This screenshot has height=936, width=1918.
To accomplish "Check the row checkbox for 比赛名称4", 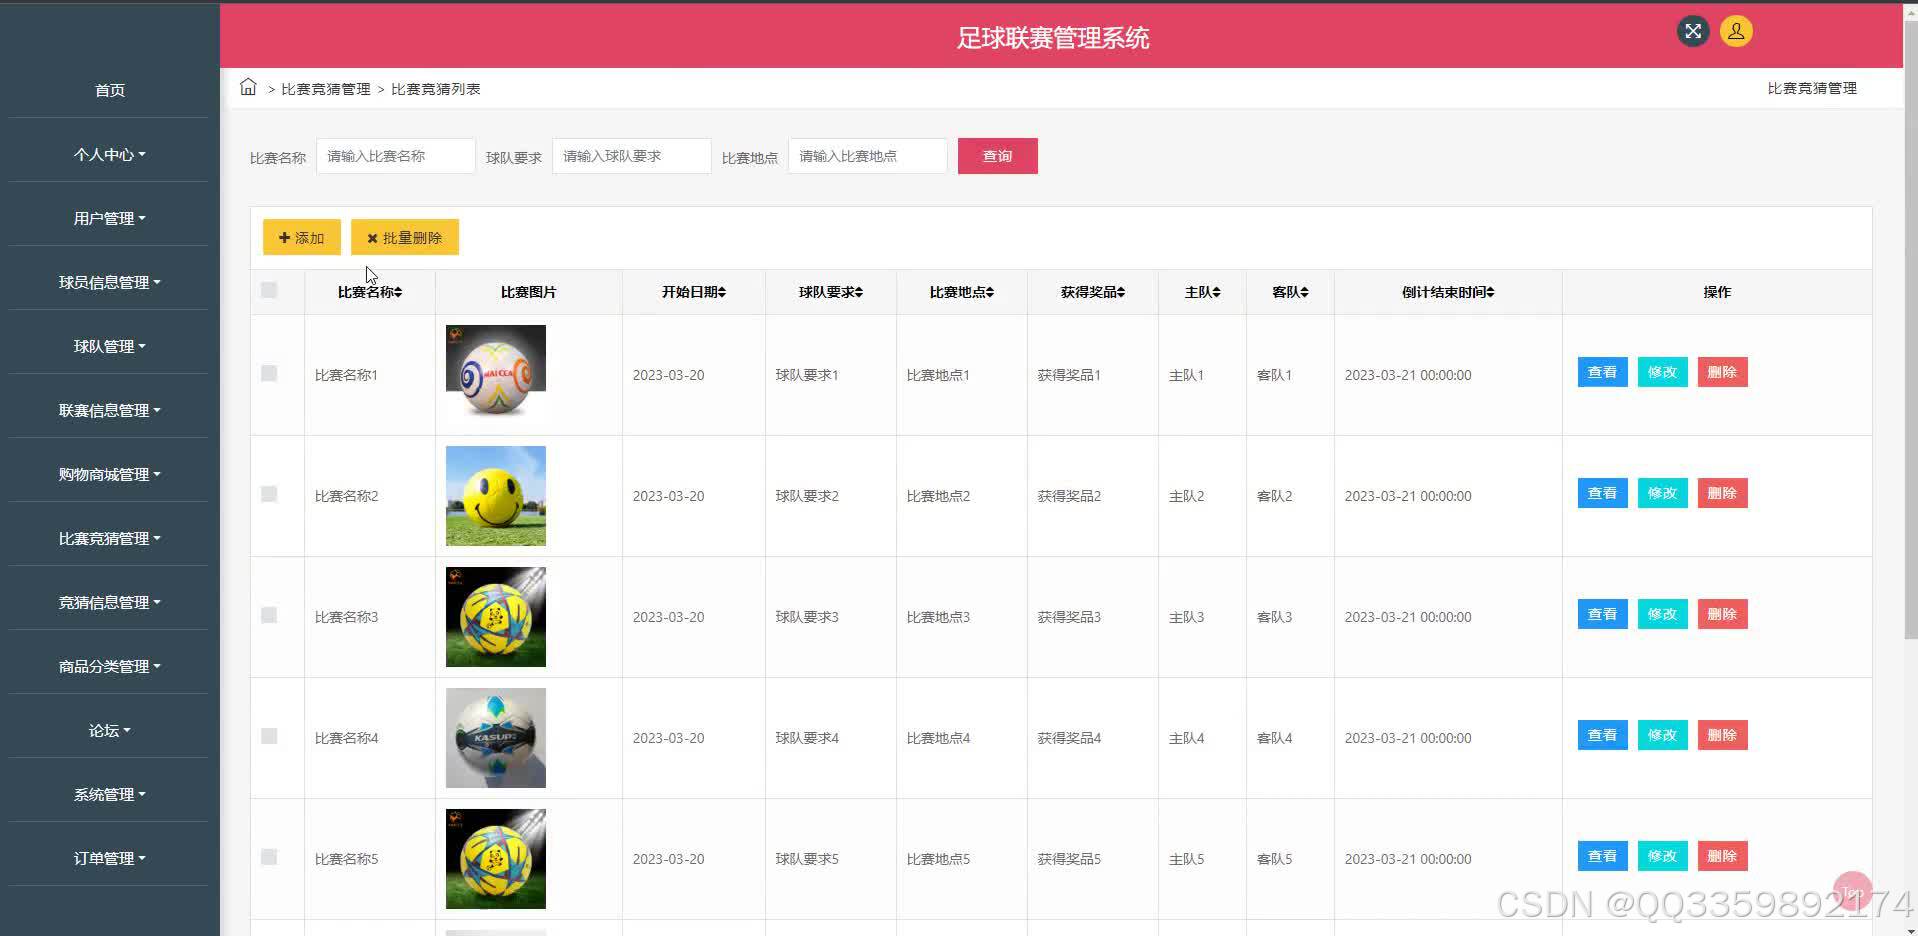I will click(x=269, y=736).
